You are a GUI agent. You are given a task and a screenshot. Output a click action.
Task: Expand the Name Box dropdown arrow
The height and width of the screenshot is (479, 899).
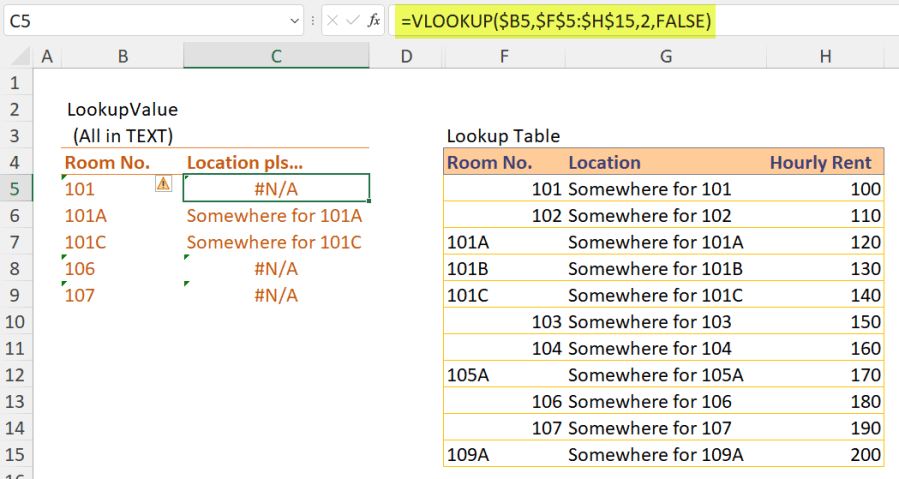pyautogui.click(x=295, y=20)
